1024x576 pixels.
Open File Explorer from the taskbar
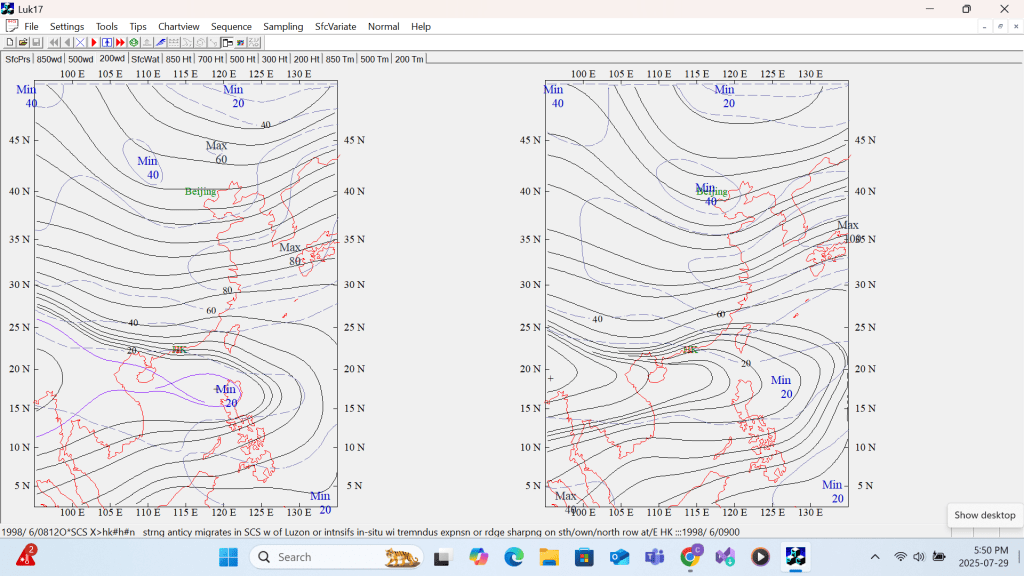549,556
